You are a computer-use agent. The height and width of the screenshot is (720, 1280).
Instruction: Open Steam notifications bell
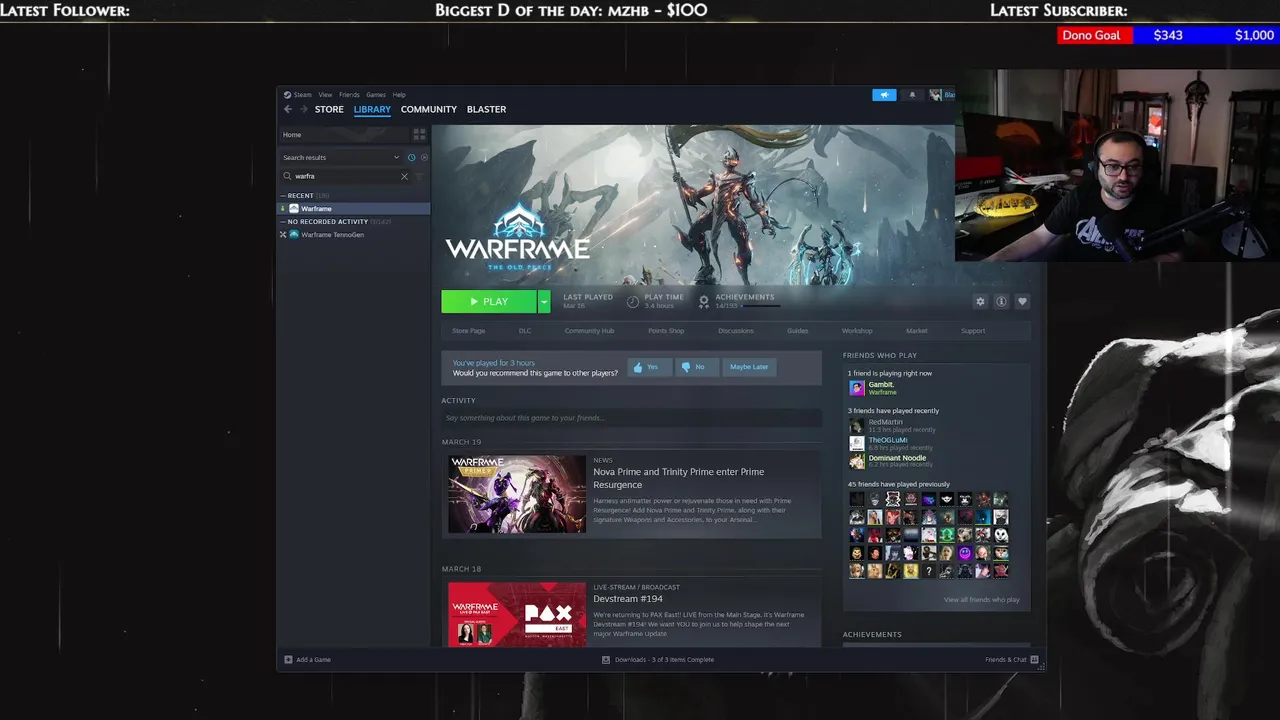click(x=912, y=95)
